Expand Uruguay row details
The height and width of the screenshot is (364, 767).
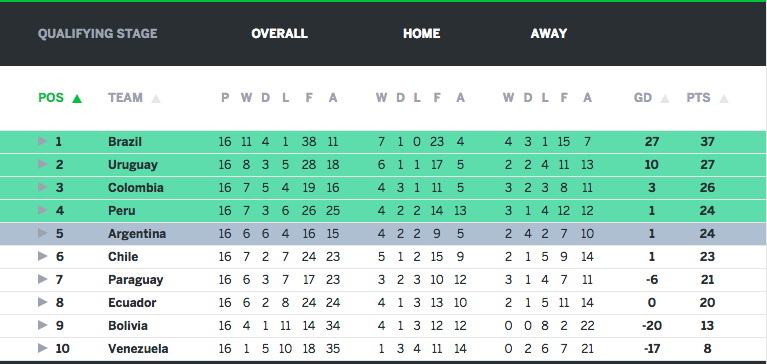43,164
